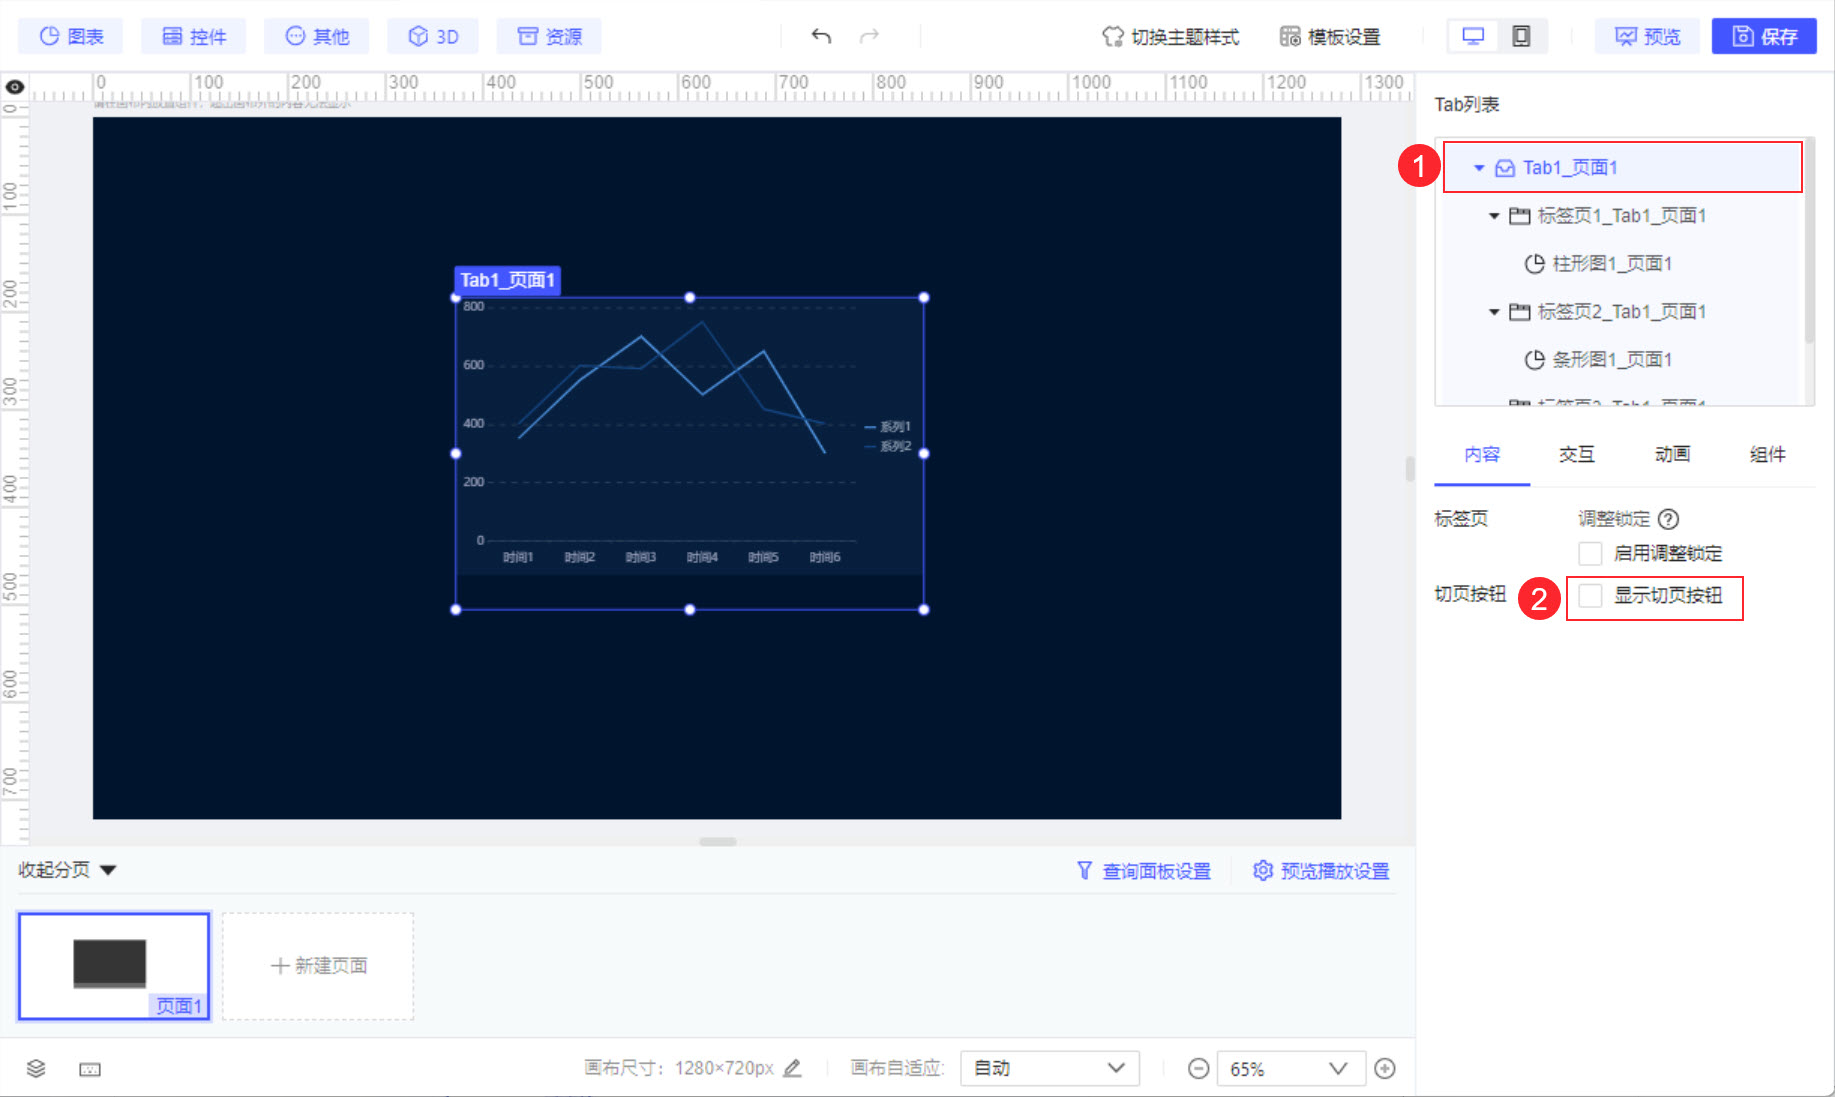Image resolution: width=1835 pixels, height=1097 pixels.
Task: Click the Tab1_页面1 label on canvas
Action: [x=507, y=281]
